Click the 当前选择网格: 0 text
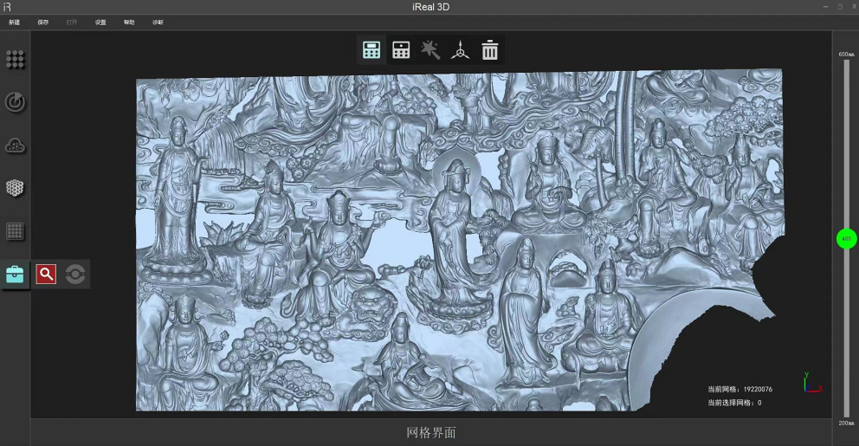859x446 pixels. 734,403
